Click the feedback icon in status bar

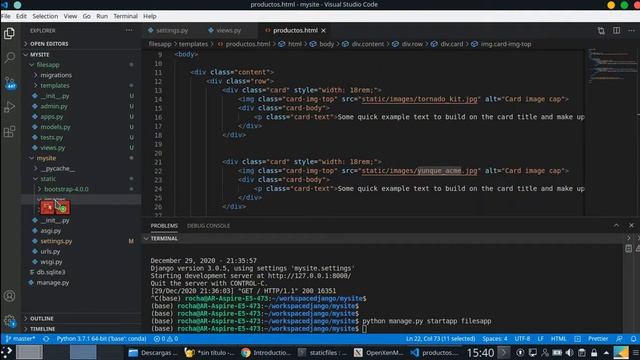point(619,339)
